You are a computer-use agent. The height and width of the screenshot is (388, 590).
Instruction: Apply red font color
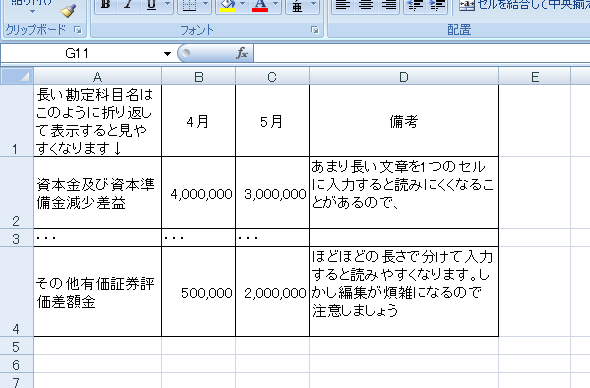(260, 5)
